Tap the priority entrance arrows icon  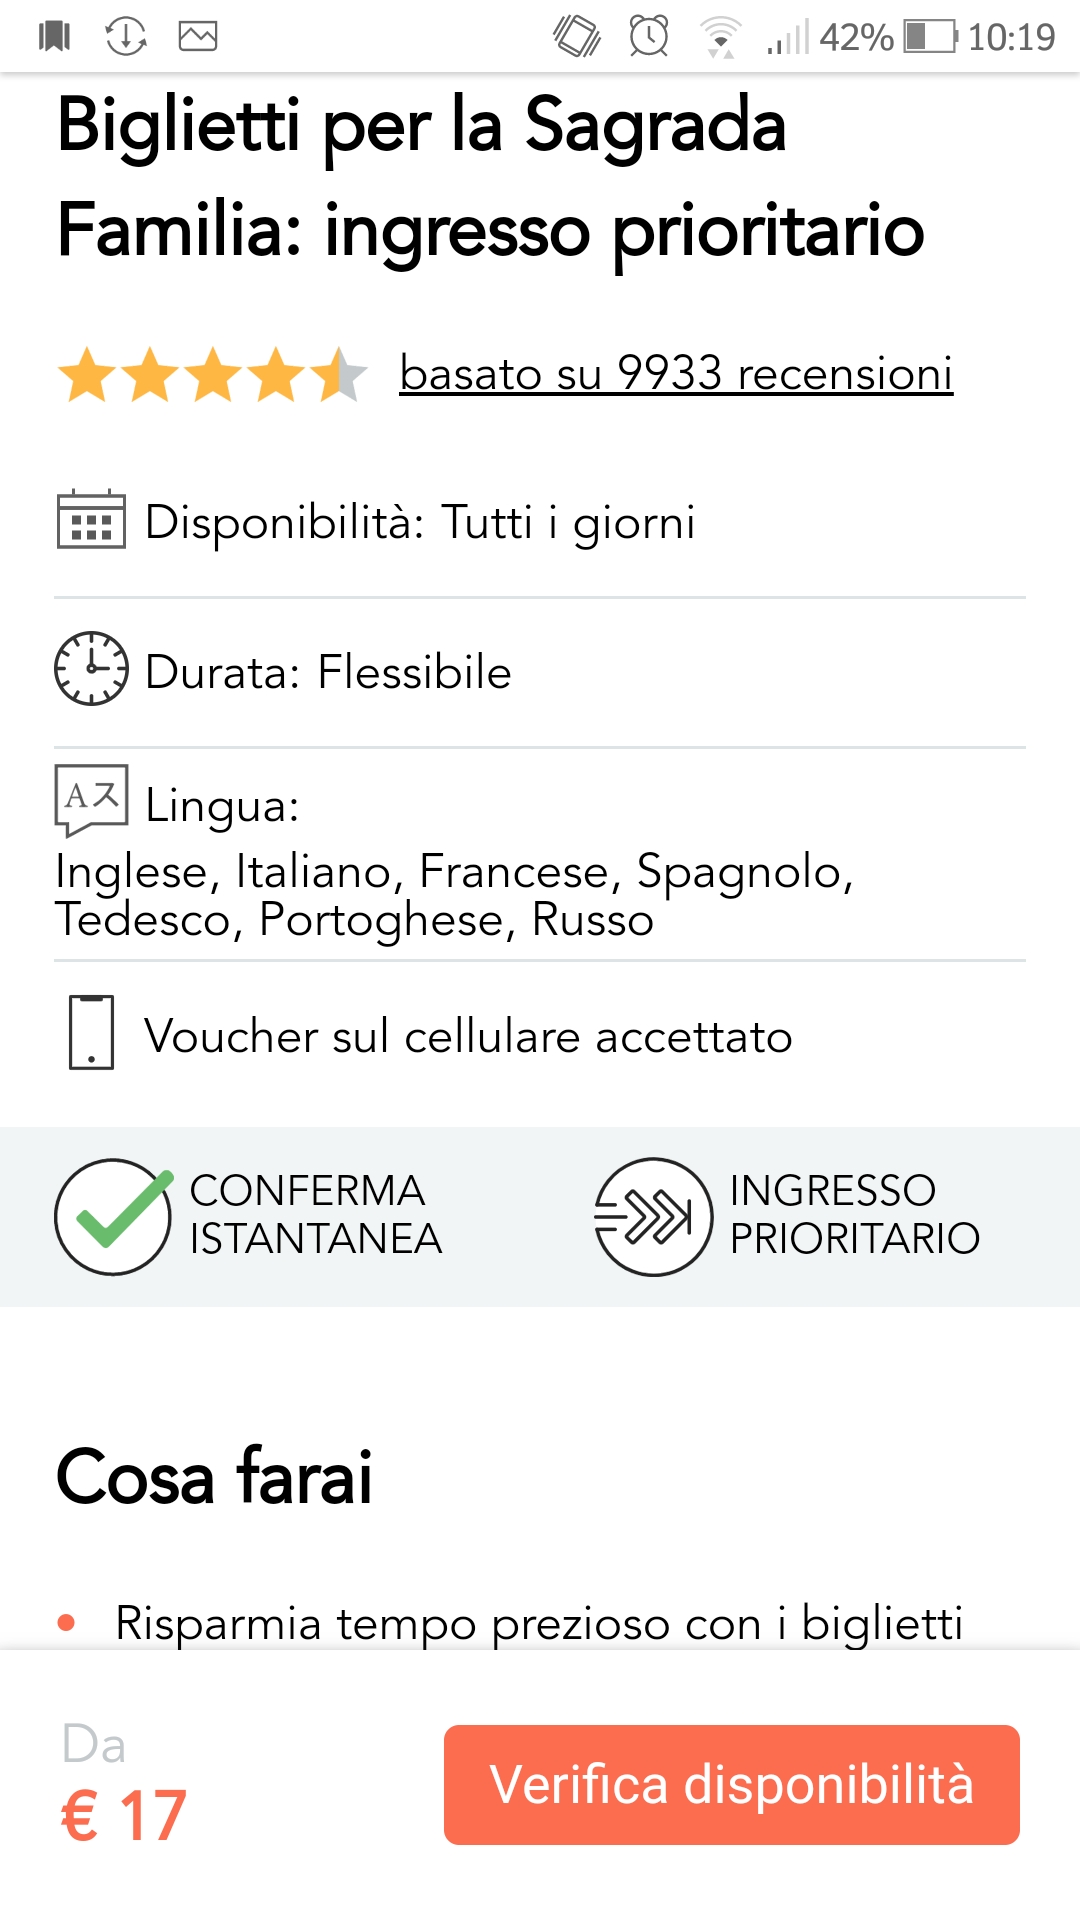click(x=653, y=1216)
